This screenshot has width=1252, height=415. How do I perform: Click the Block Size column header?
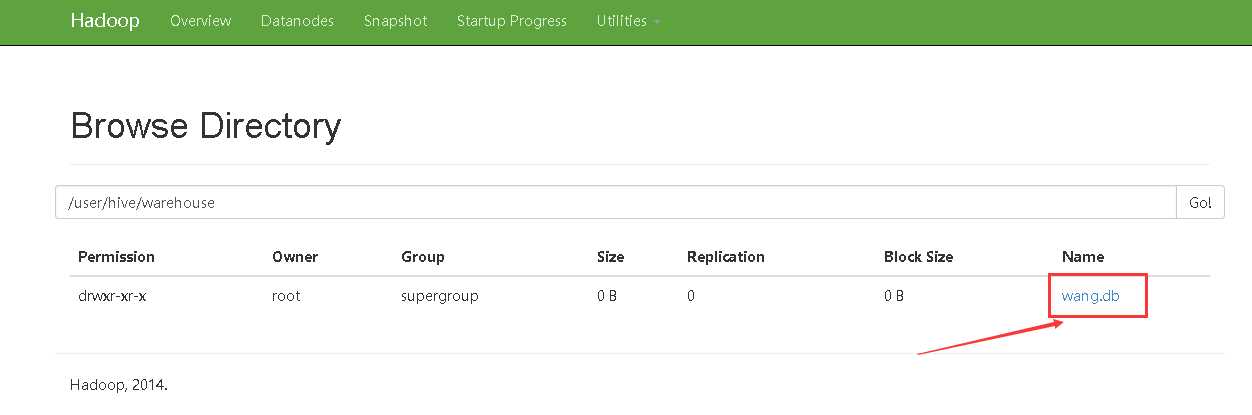918,257
